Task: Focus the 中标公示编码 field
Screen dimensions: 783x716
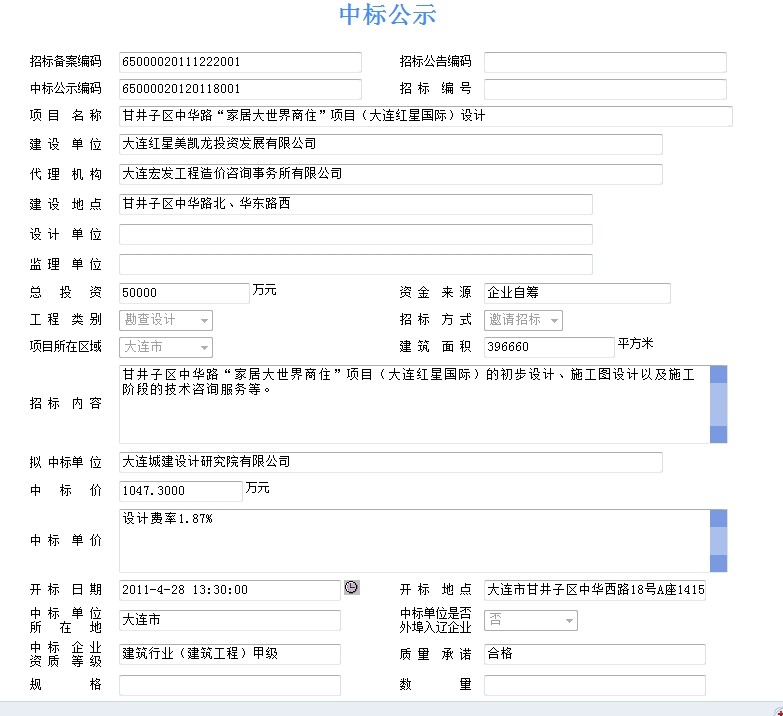Action: coord(240,89)
